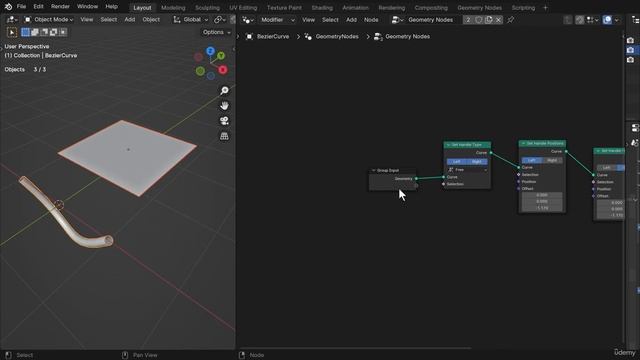This screenshot has height=360, width=640.
Task: Click the Options button in viewport header
Action: [x=216, y=32]
